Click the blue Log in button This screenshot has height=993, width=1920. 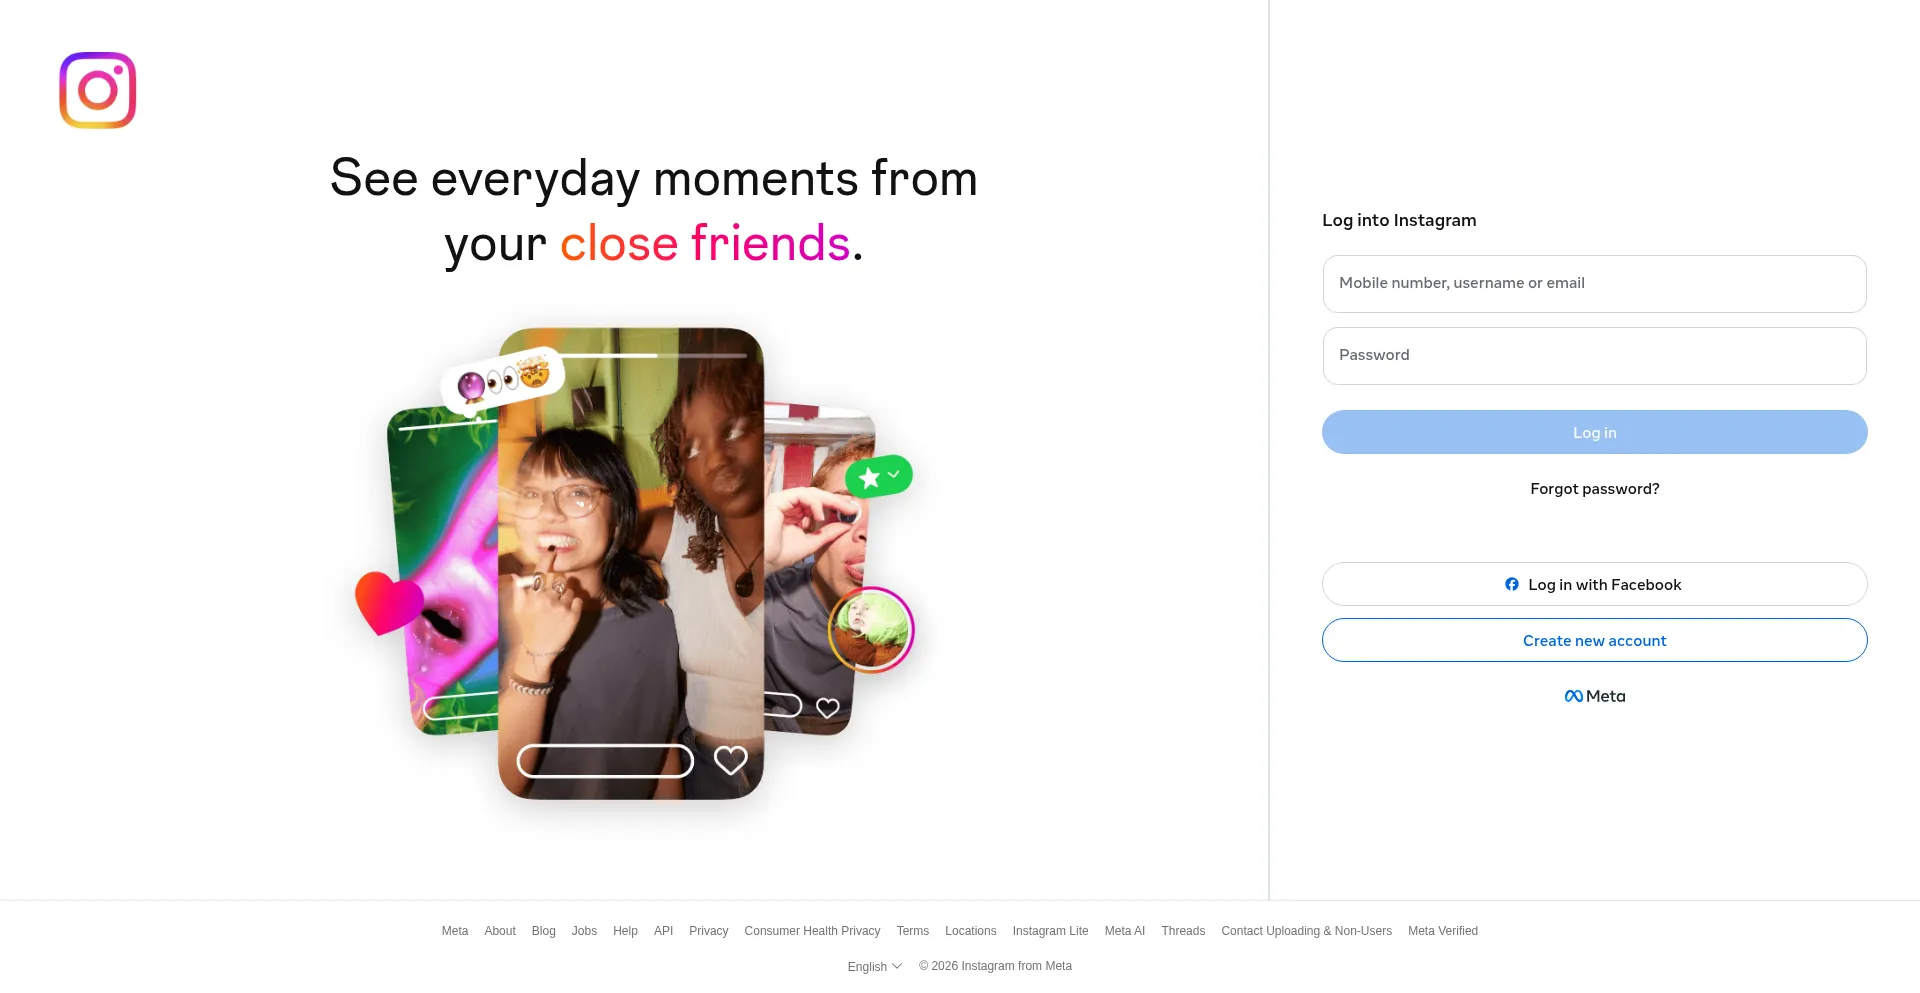coord(1594,432)
